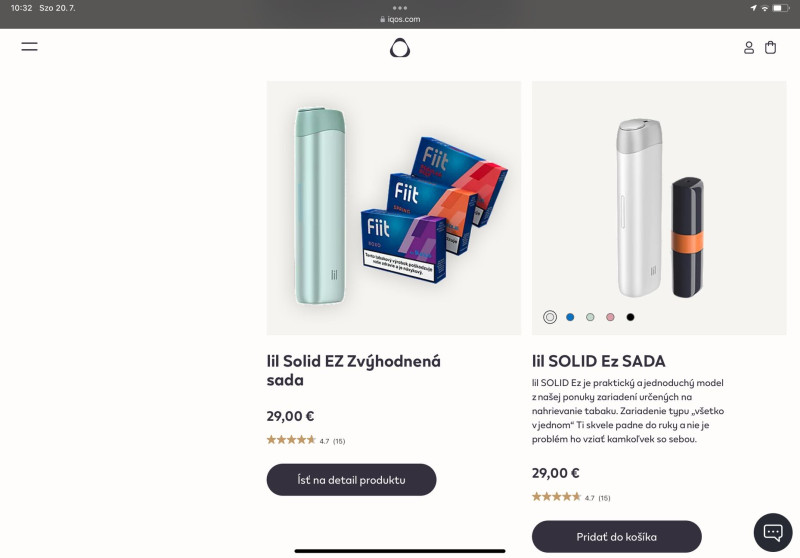Select the blue color swatch

[x=570, y=317]
